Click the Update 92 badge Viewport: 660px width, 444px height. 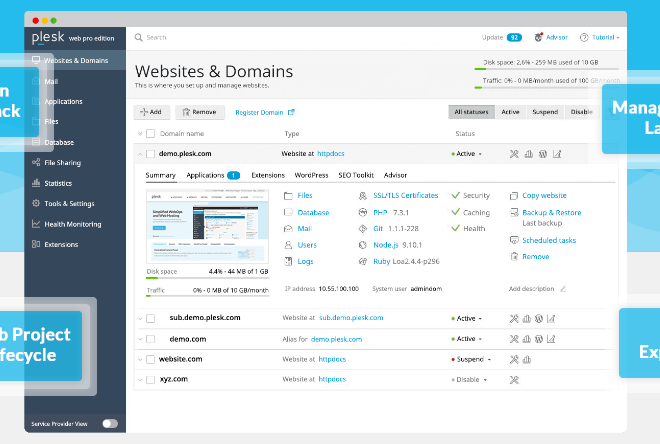(514, 37)
